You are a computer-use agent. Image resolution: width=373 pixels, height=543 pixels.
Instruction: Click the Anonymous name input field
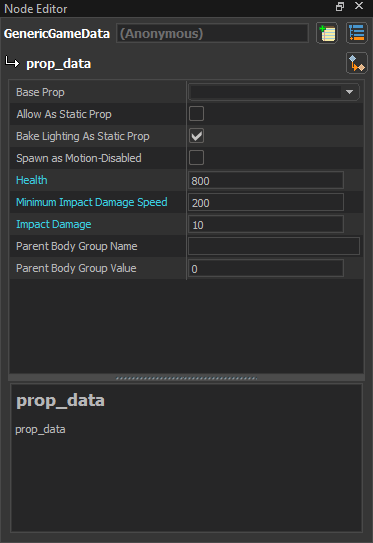[212, 33]
